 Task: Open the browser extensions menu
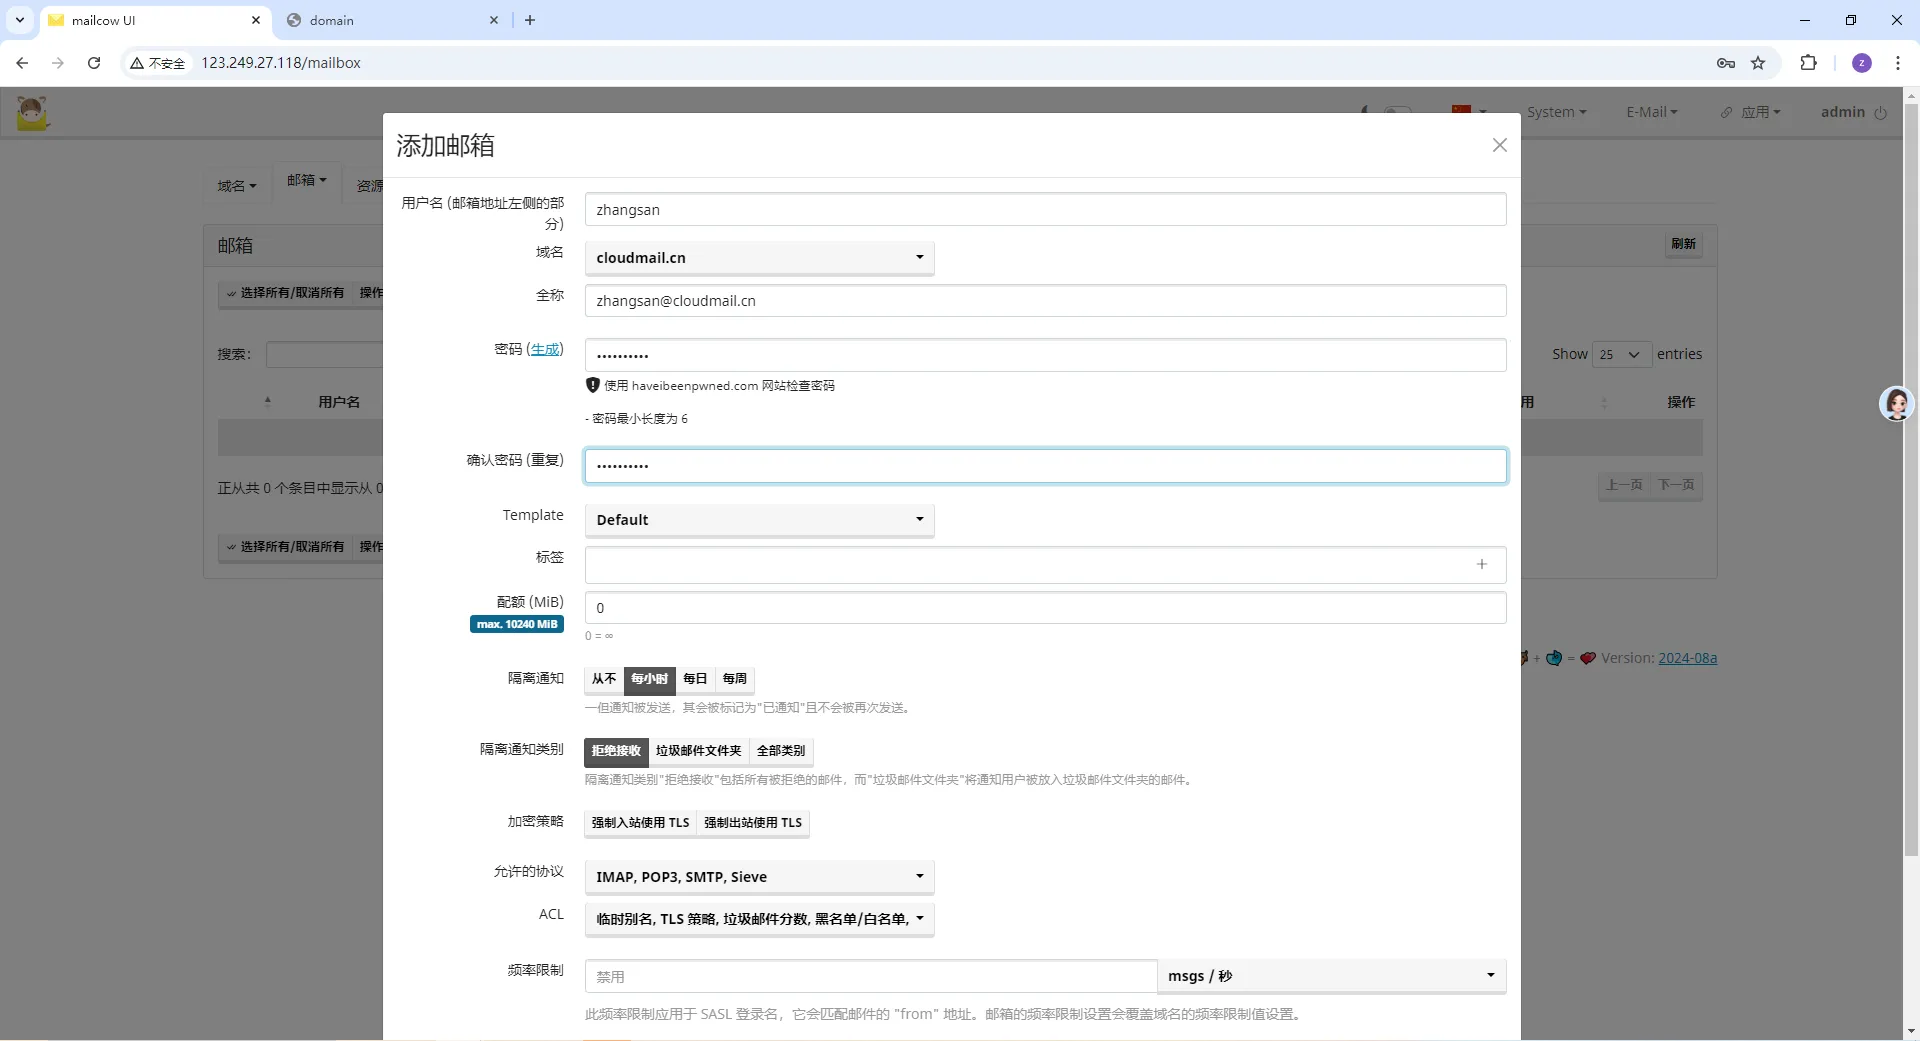pyautogui.click(x=1808, y=63)
